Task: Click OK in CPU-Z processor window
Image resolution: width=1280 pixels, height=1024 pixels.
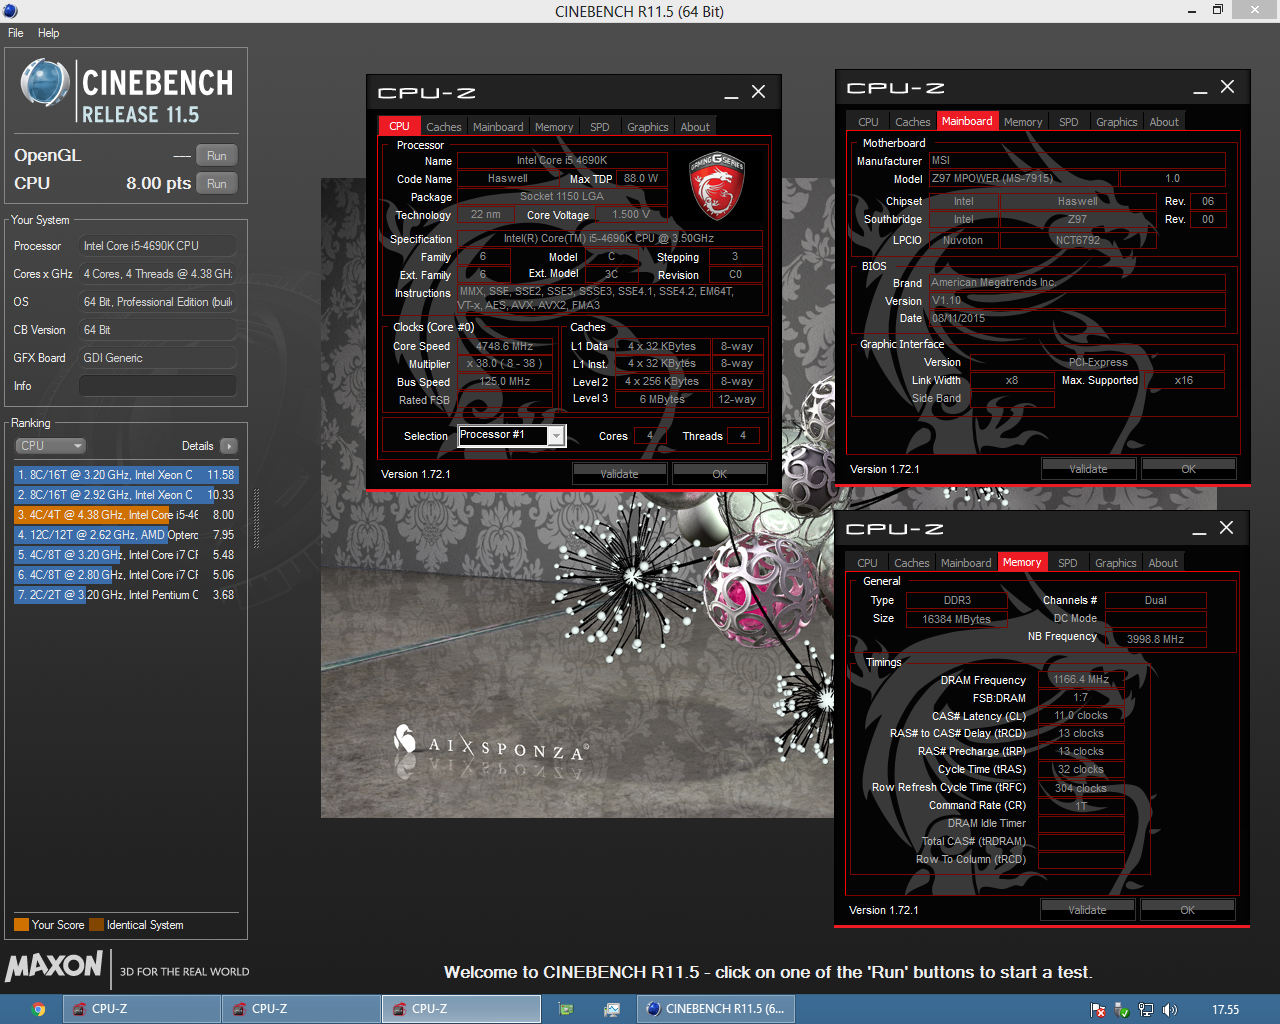Action: (x=719, y=474)
